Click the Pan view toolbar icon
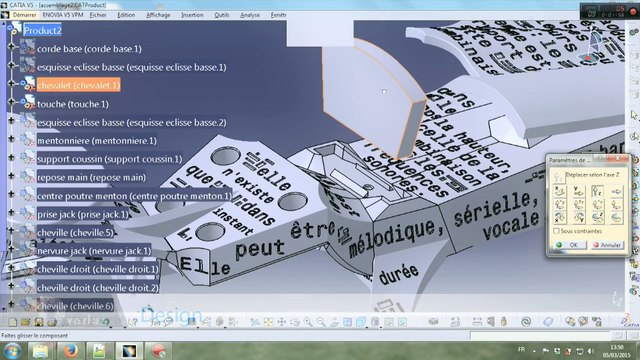Image resolution: width=640 pixels, height=360 pixels. pyautogui.click(x=282, y=322)
